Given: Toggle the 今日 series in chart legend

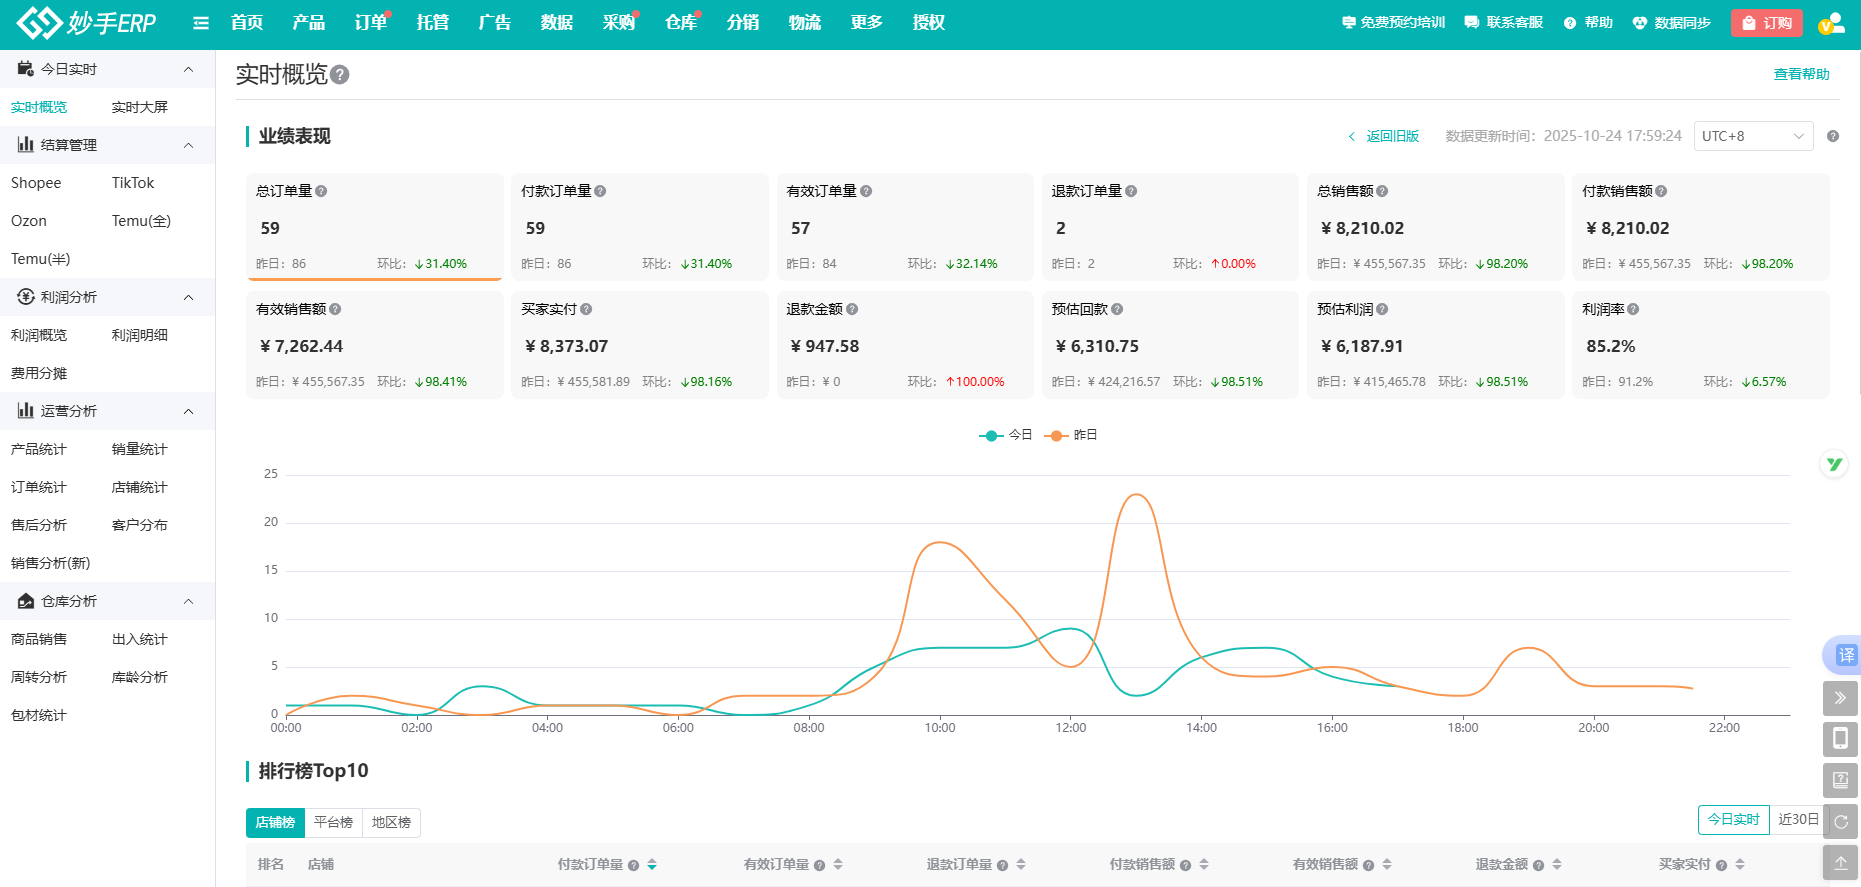Looking at the screenshot, I should point(1006,435).
